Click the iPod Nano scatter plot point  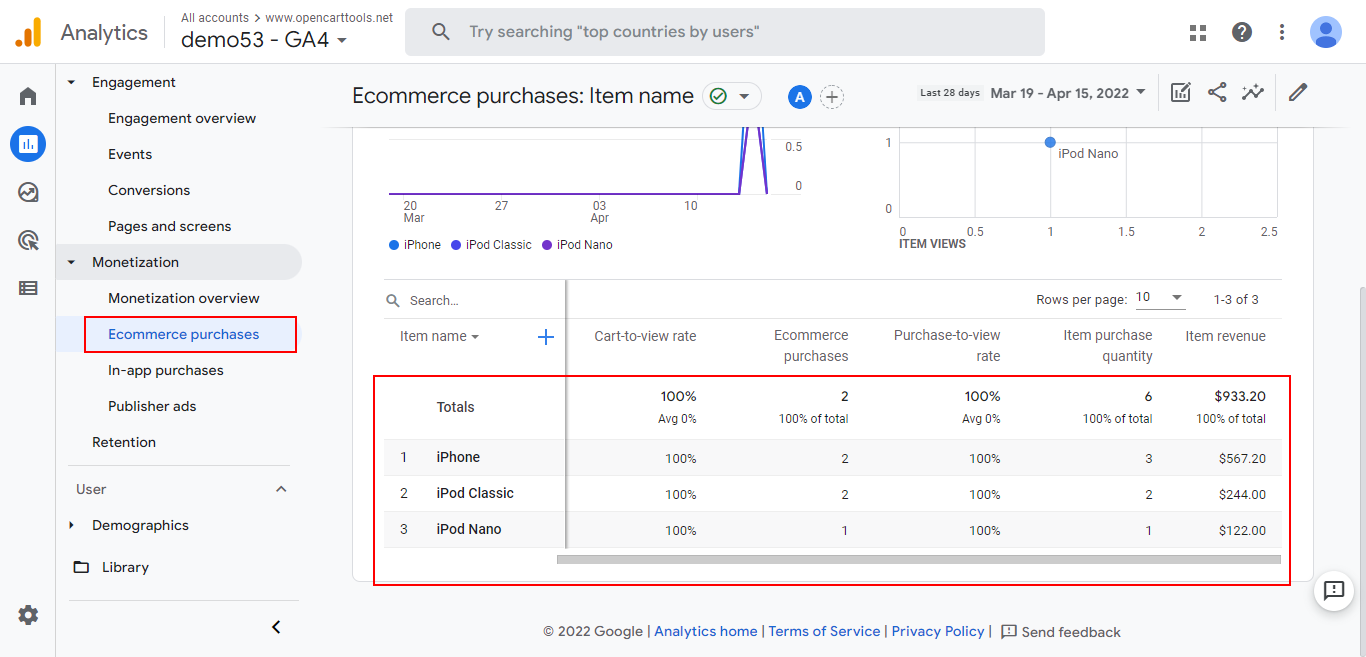(1050, 142)
